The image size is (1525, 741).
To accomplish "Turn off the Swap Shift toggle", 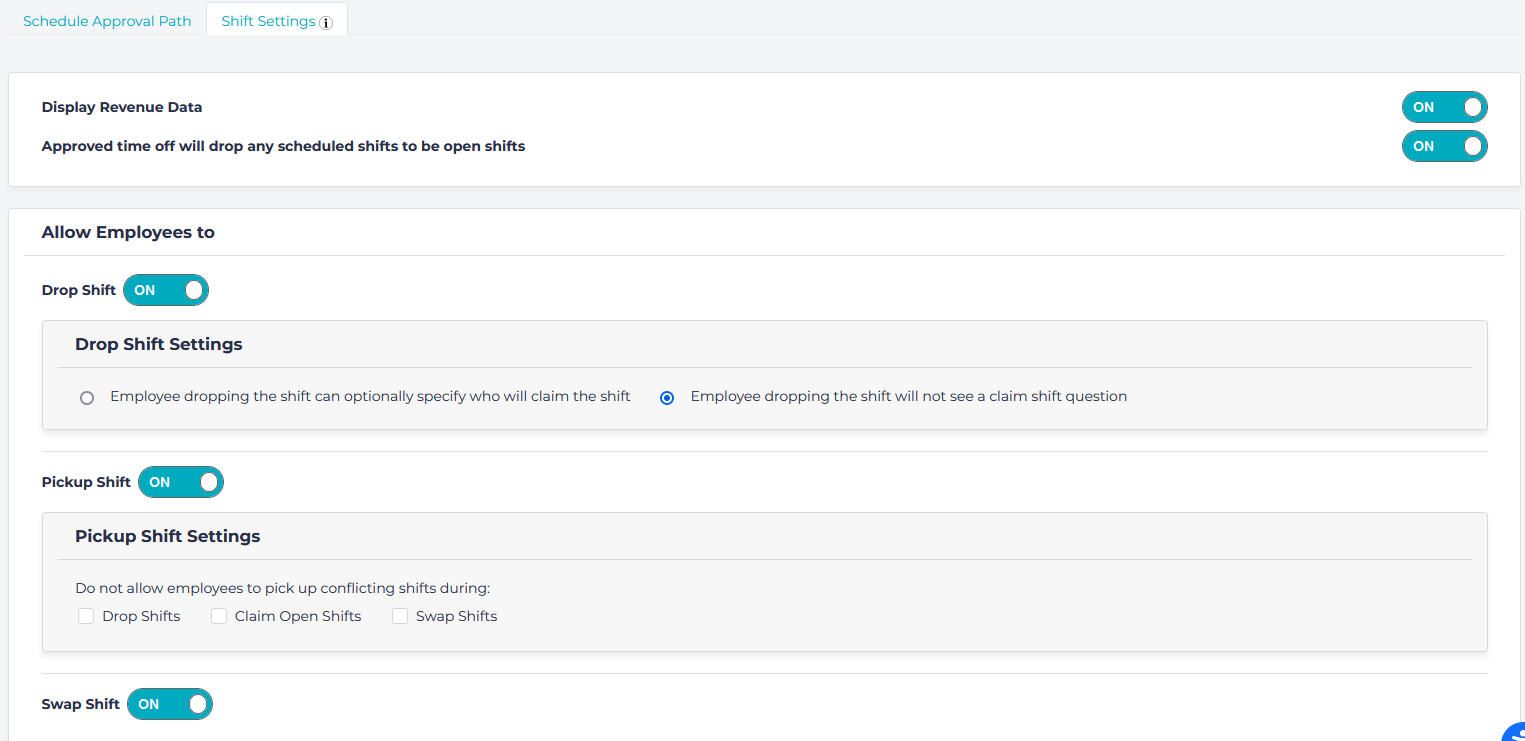I will [x=170, y=704].
